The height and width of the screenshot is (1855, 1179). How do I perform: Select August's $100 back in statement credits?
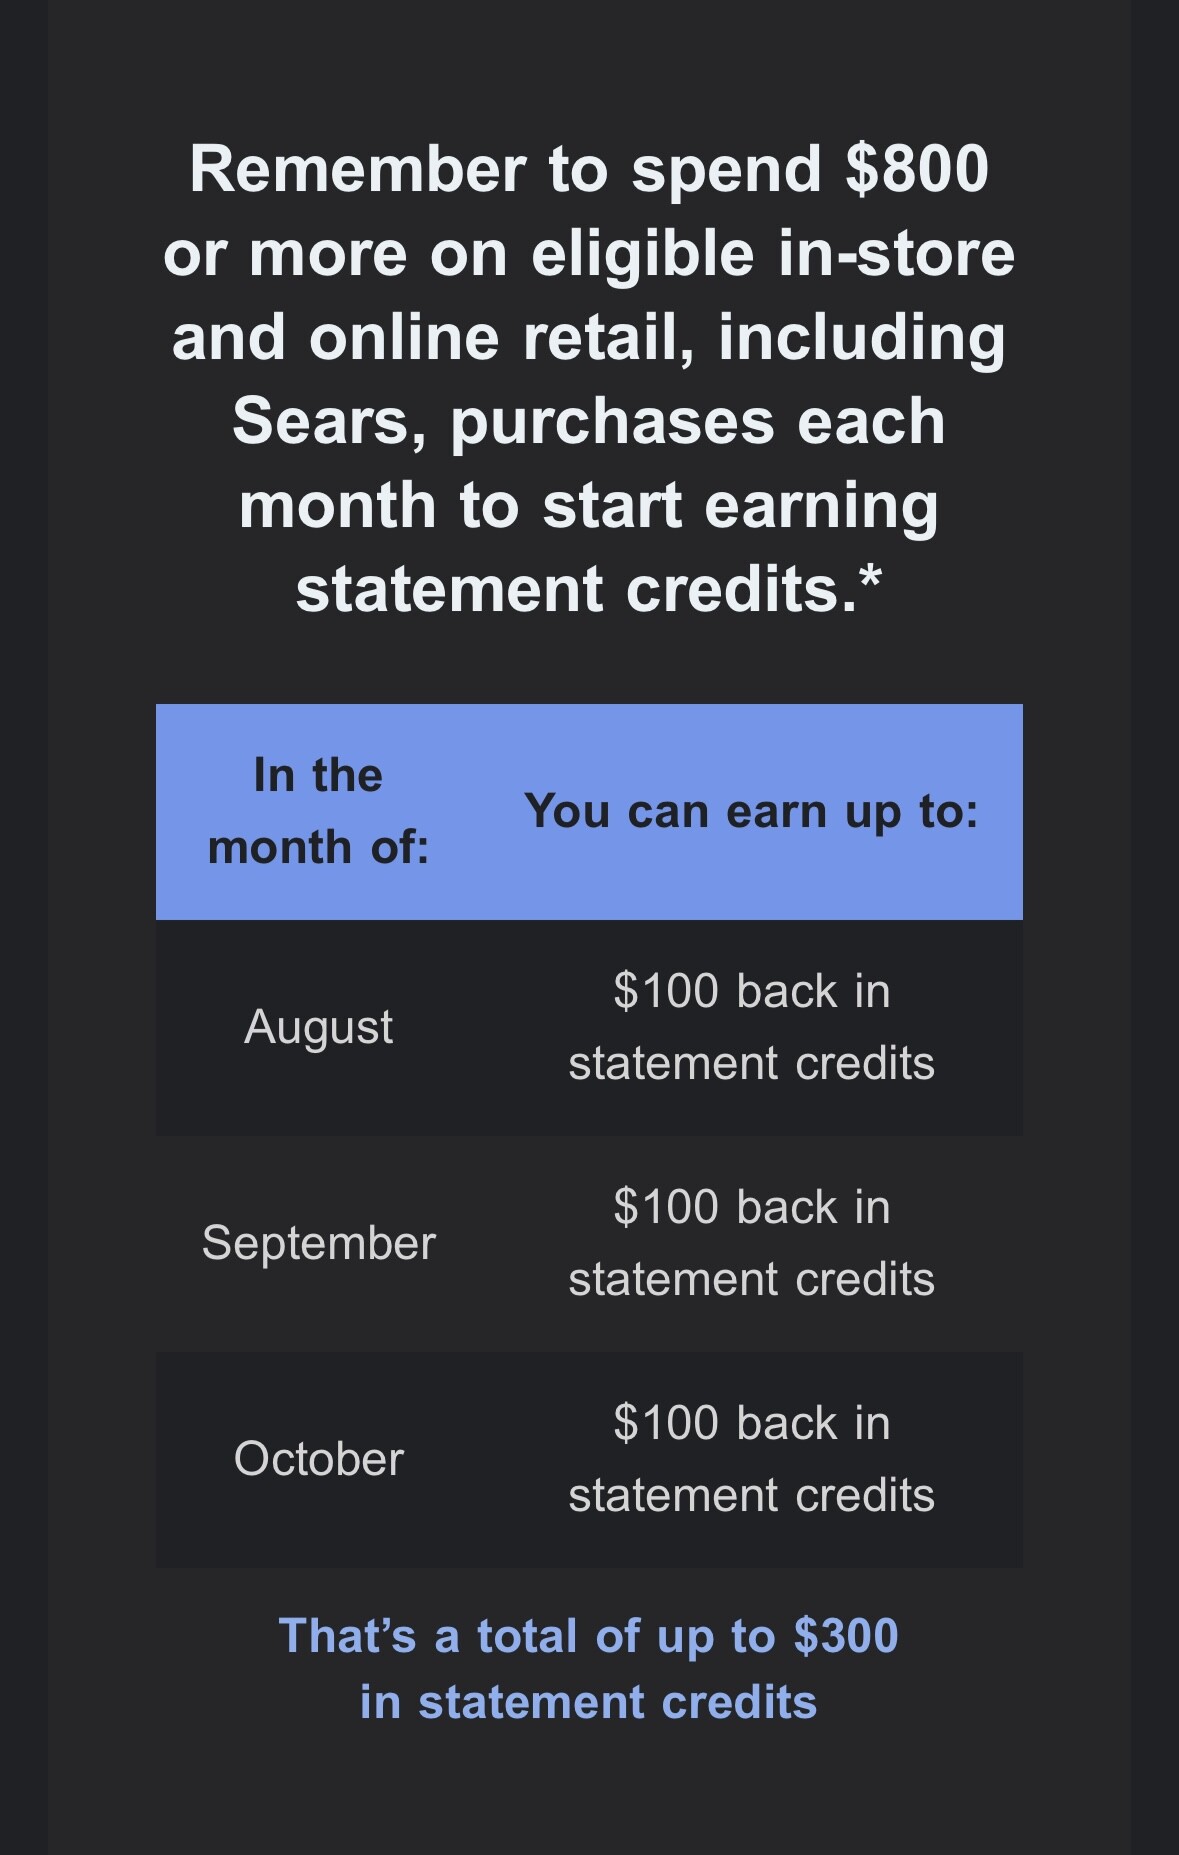point(751,1027)
